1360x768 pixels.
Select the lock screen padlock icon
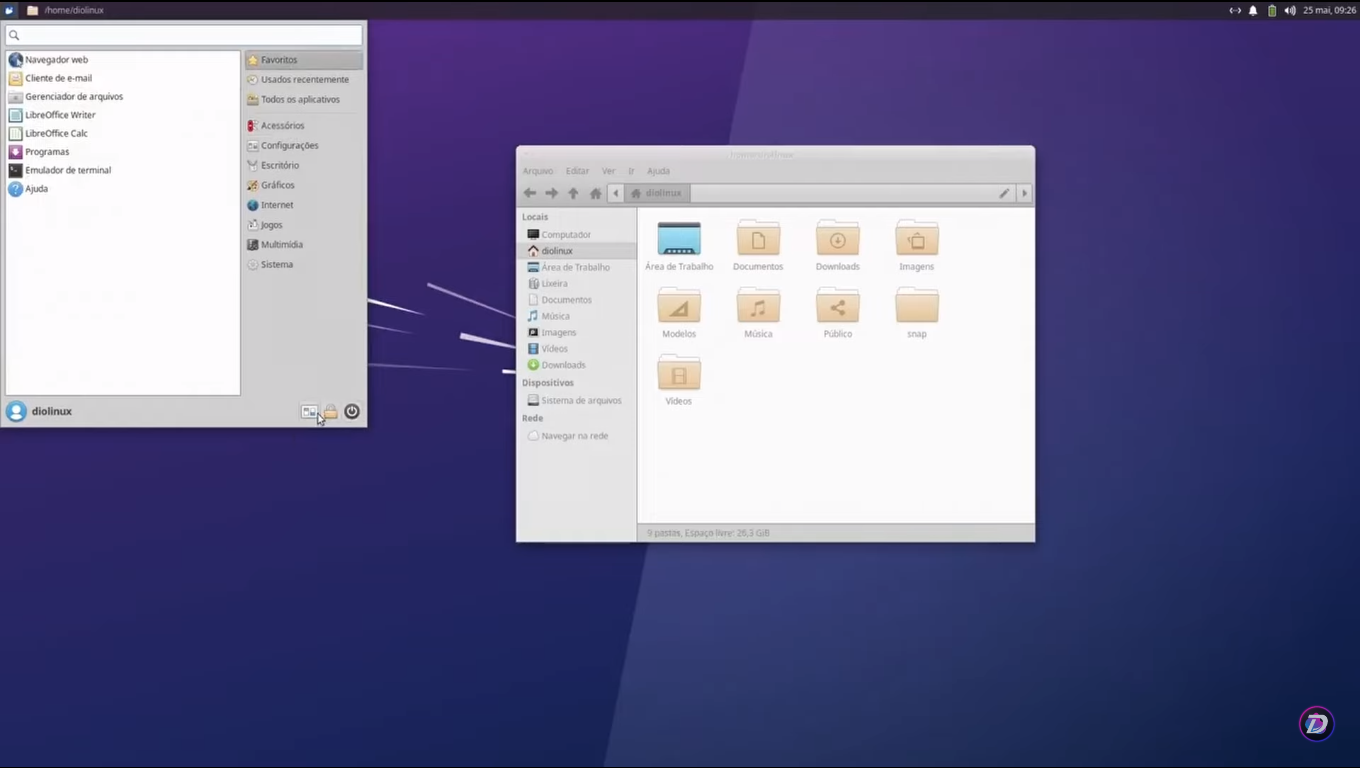(x=330, y=411)
